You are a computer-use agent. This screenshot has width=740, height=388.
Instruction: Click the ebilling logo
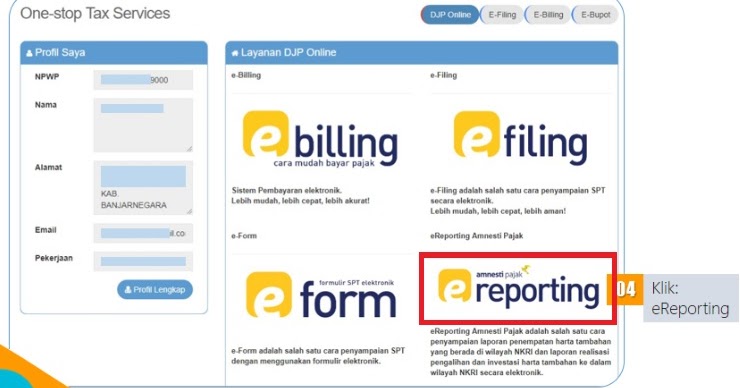tap(320, 139)
